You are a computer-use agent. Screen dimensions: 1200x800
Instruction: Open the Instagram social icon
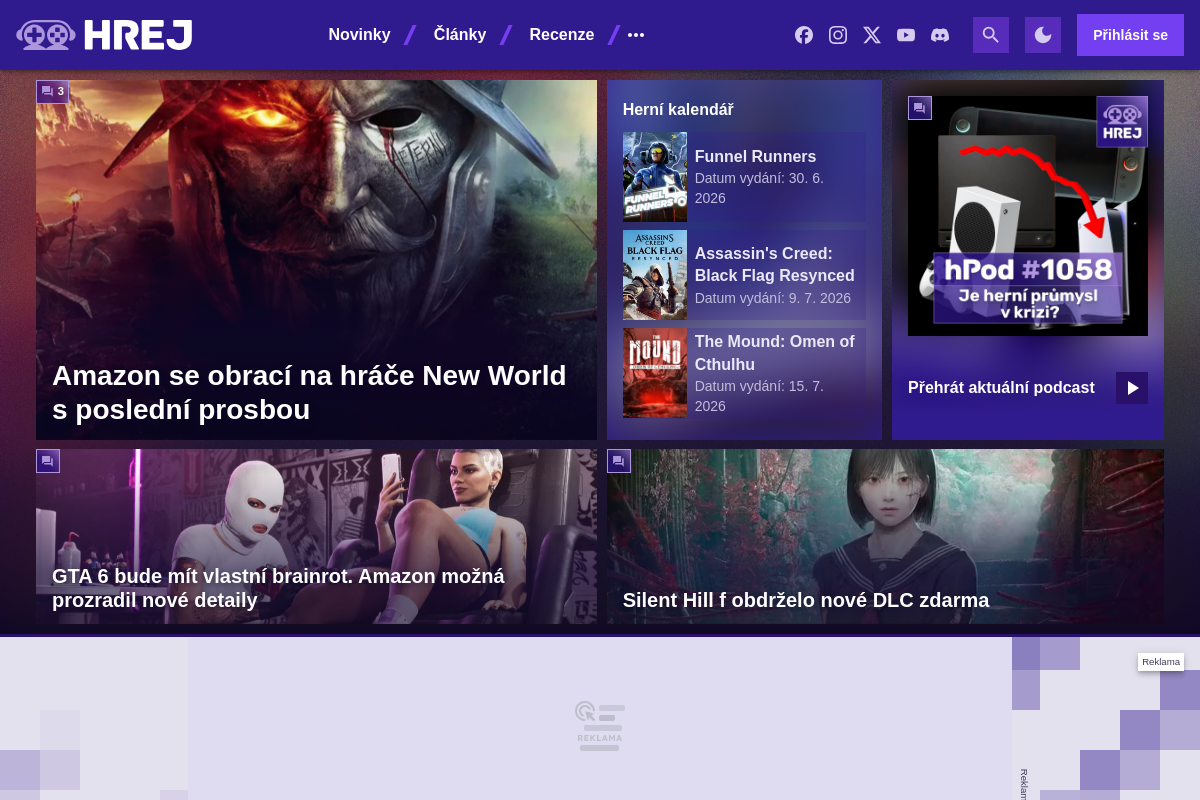(838, 35)
